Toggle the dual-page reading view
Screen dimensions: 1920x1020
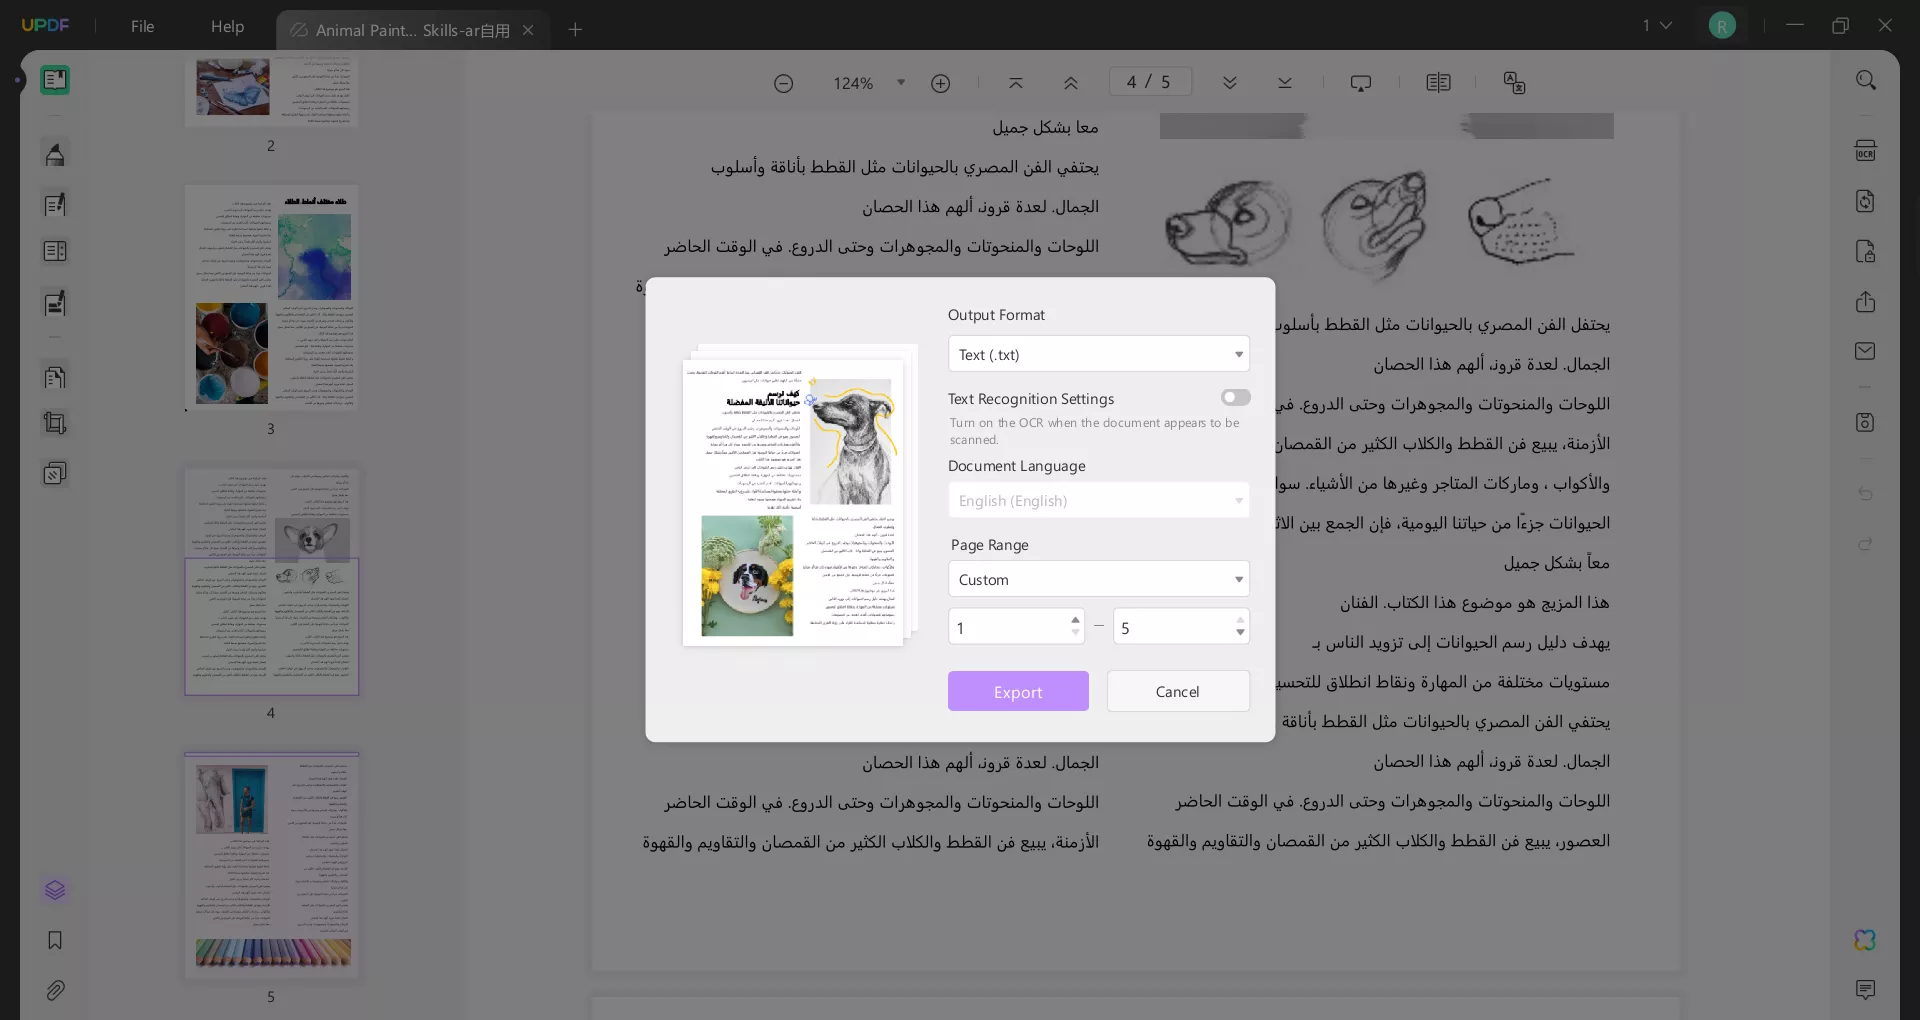1439,82
